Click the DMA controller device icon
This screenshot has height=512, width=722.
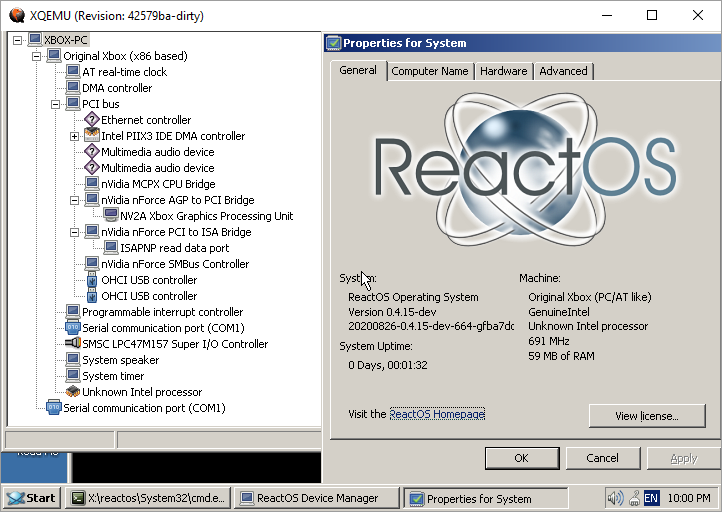[x=73, y=87]
